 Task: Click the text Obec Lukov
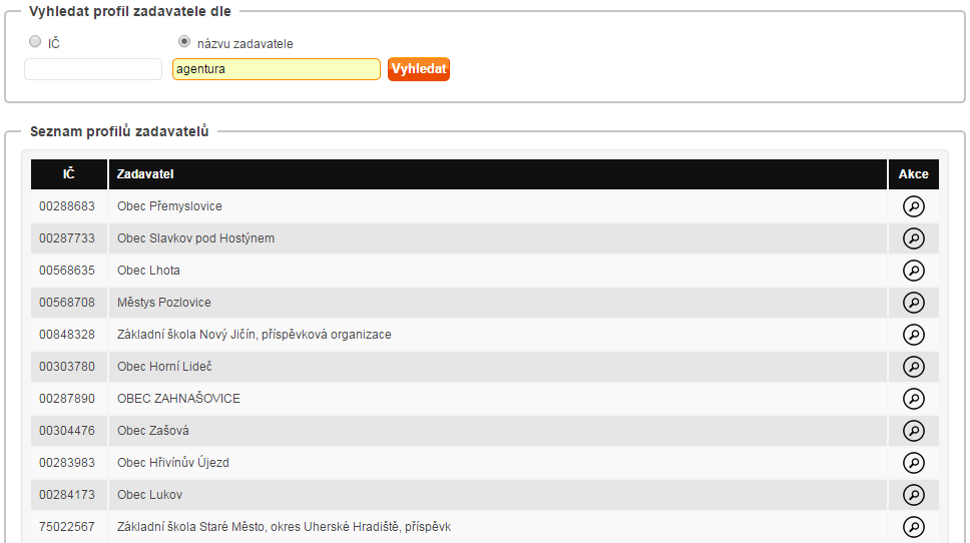(150, 495)
